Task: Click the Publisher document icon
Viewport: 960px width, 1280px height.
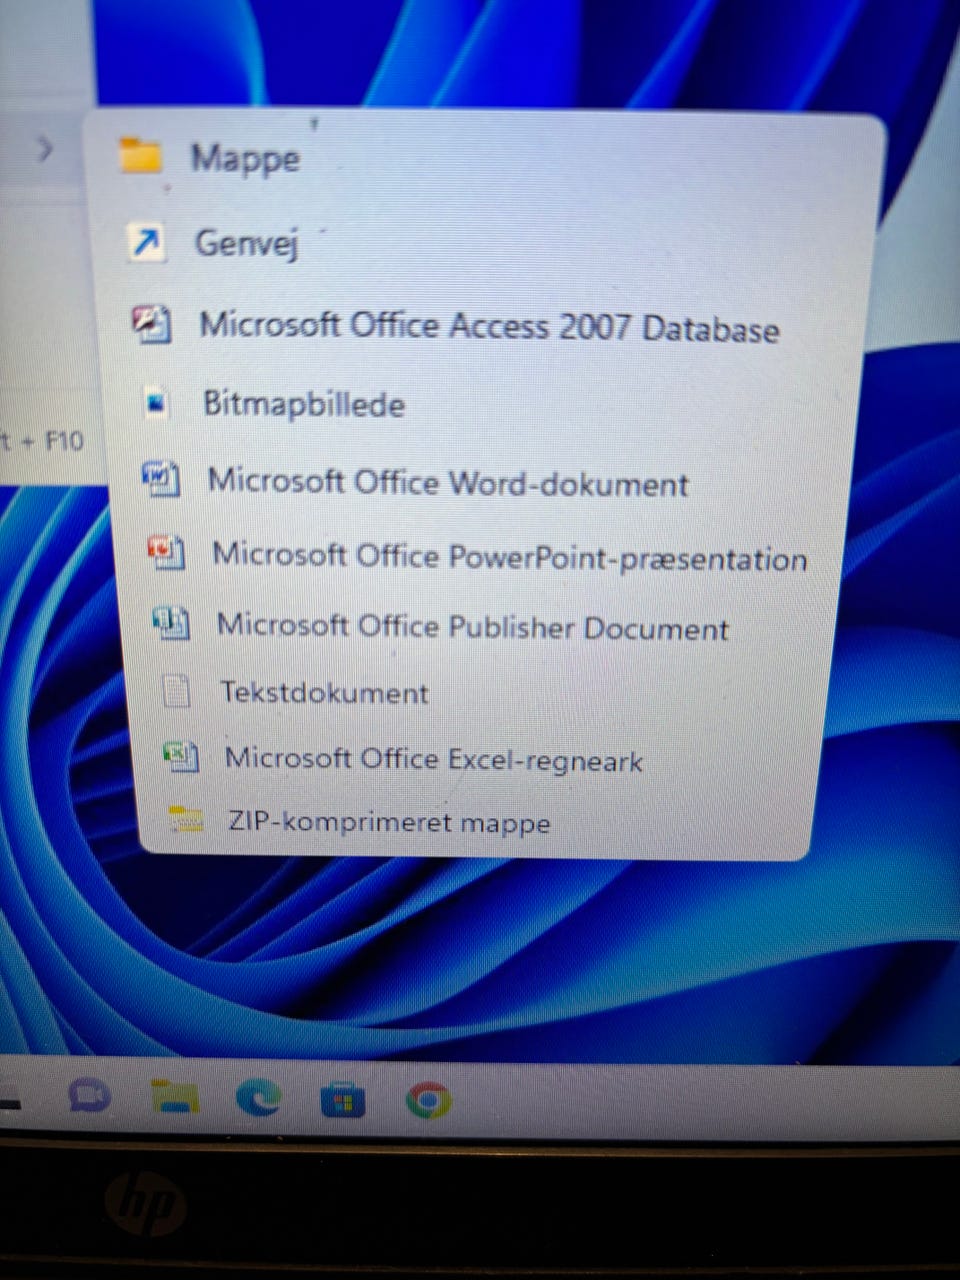Action: (x=172, y=623)
